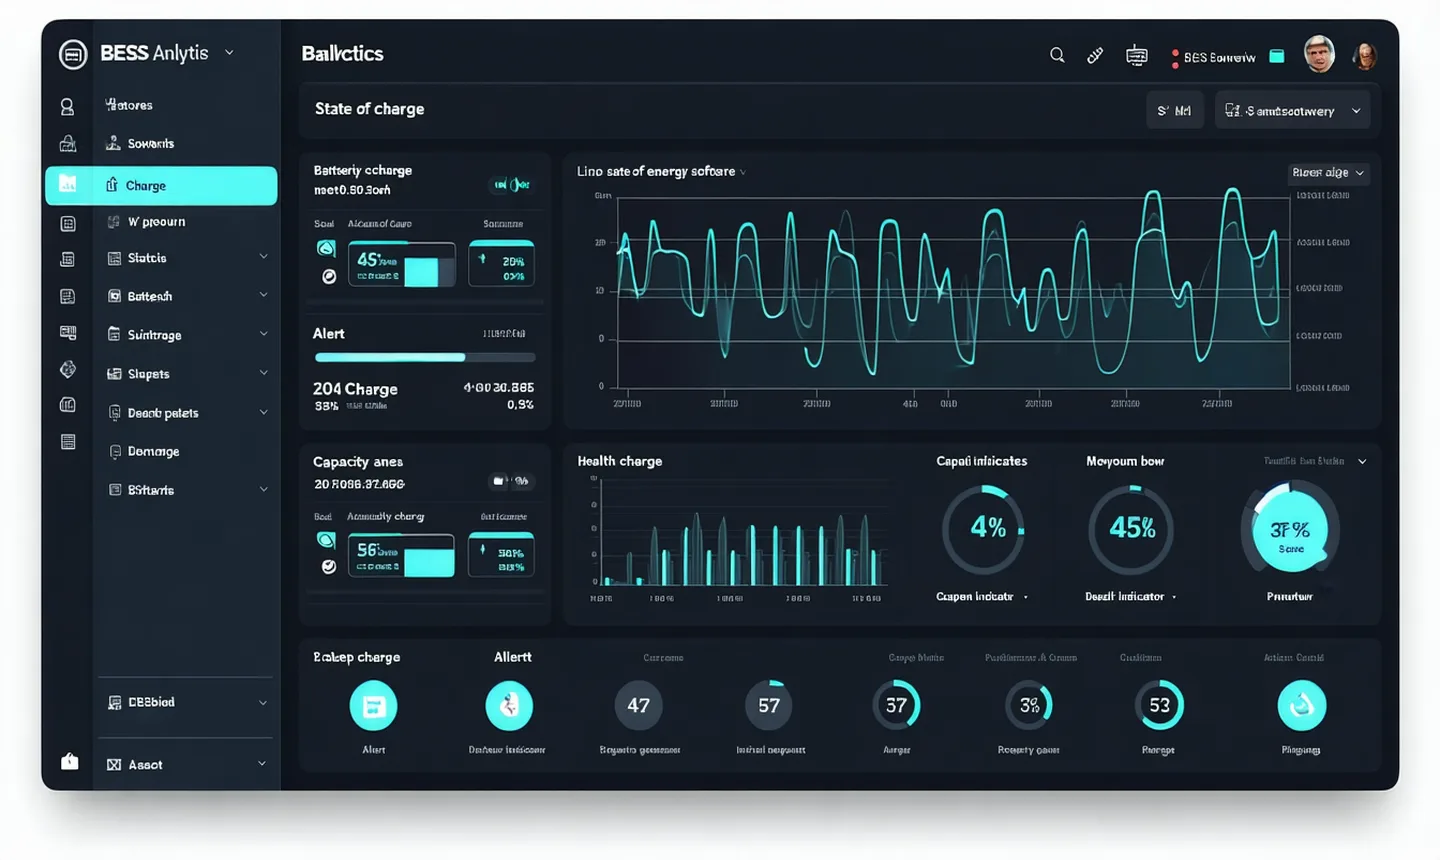Toggle the switch in Capacity anes card header

coord(510,481)
